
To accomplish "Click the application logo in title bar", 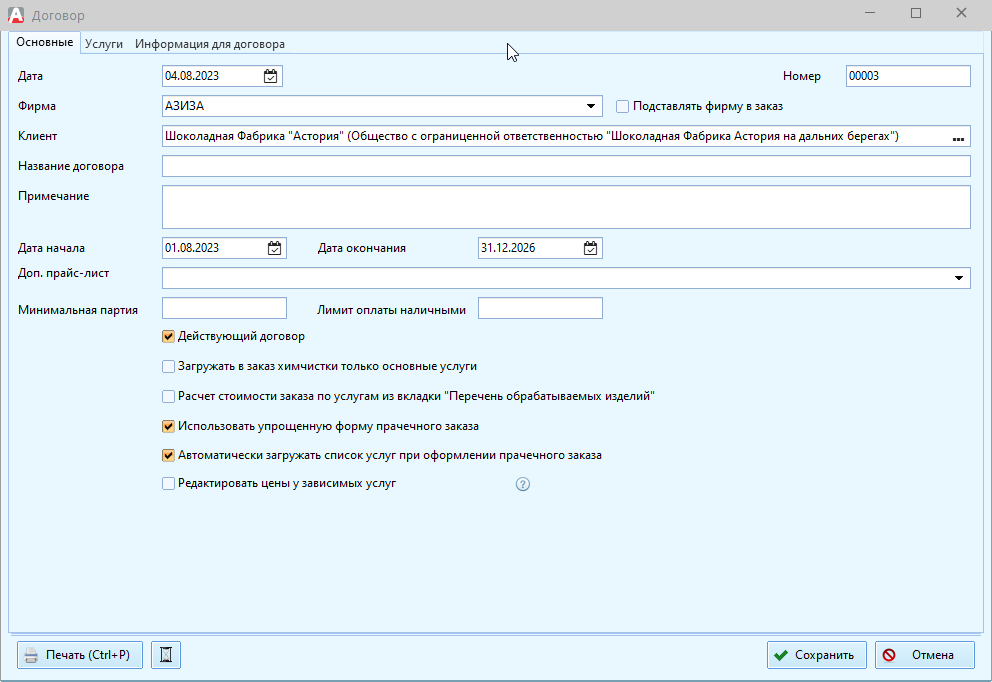I will 16,15.
